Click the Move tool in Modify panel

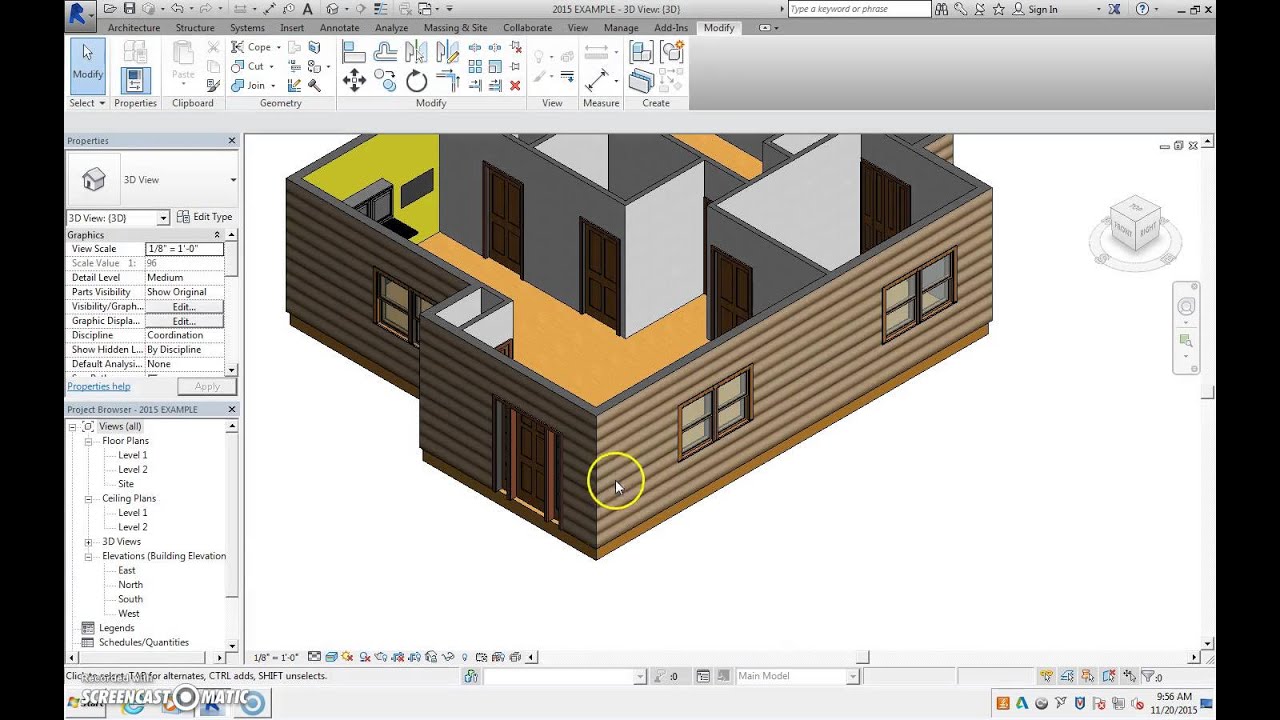click(354, 81)
